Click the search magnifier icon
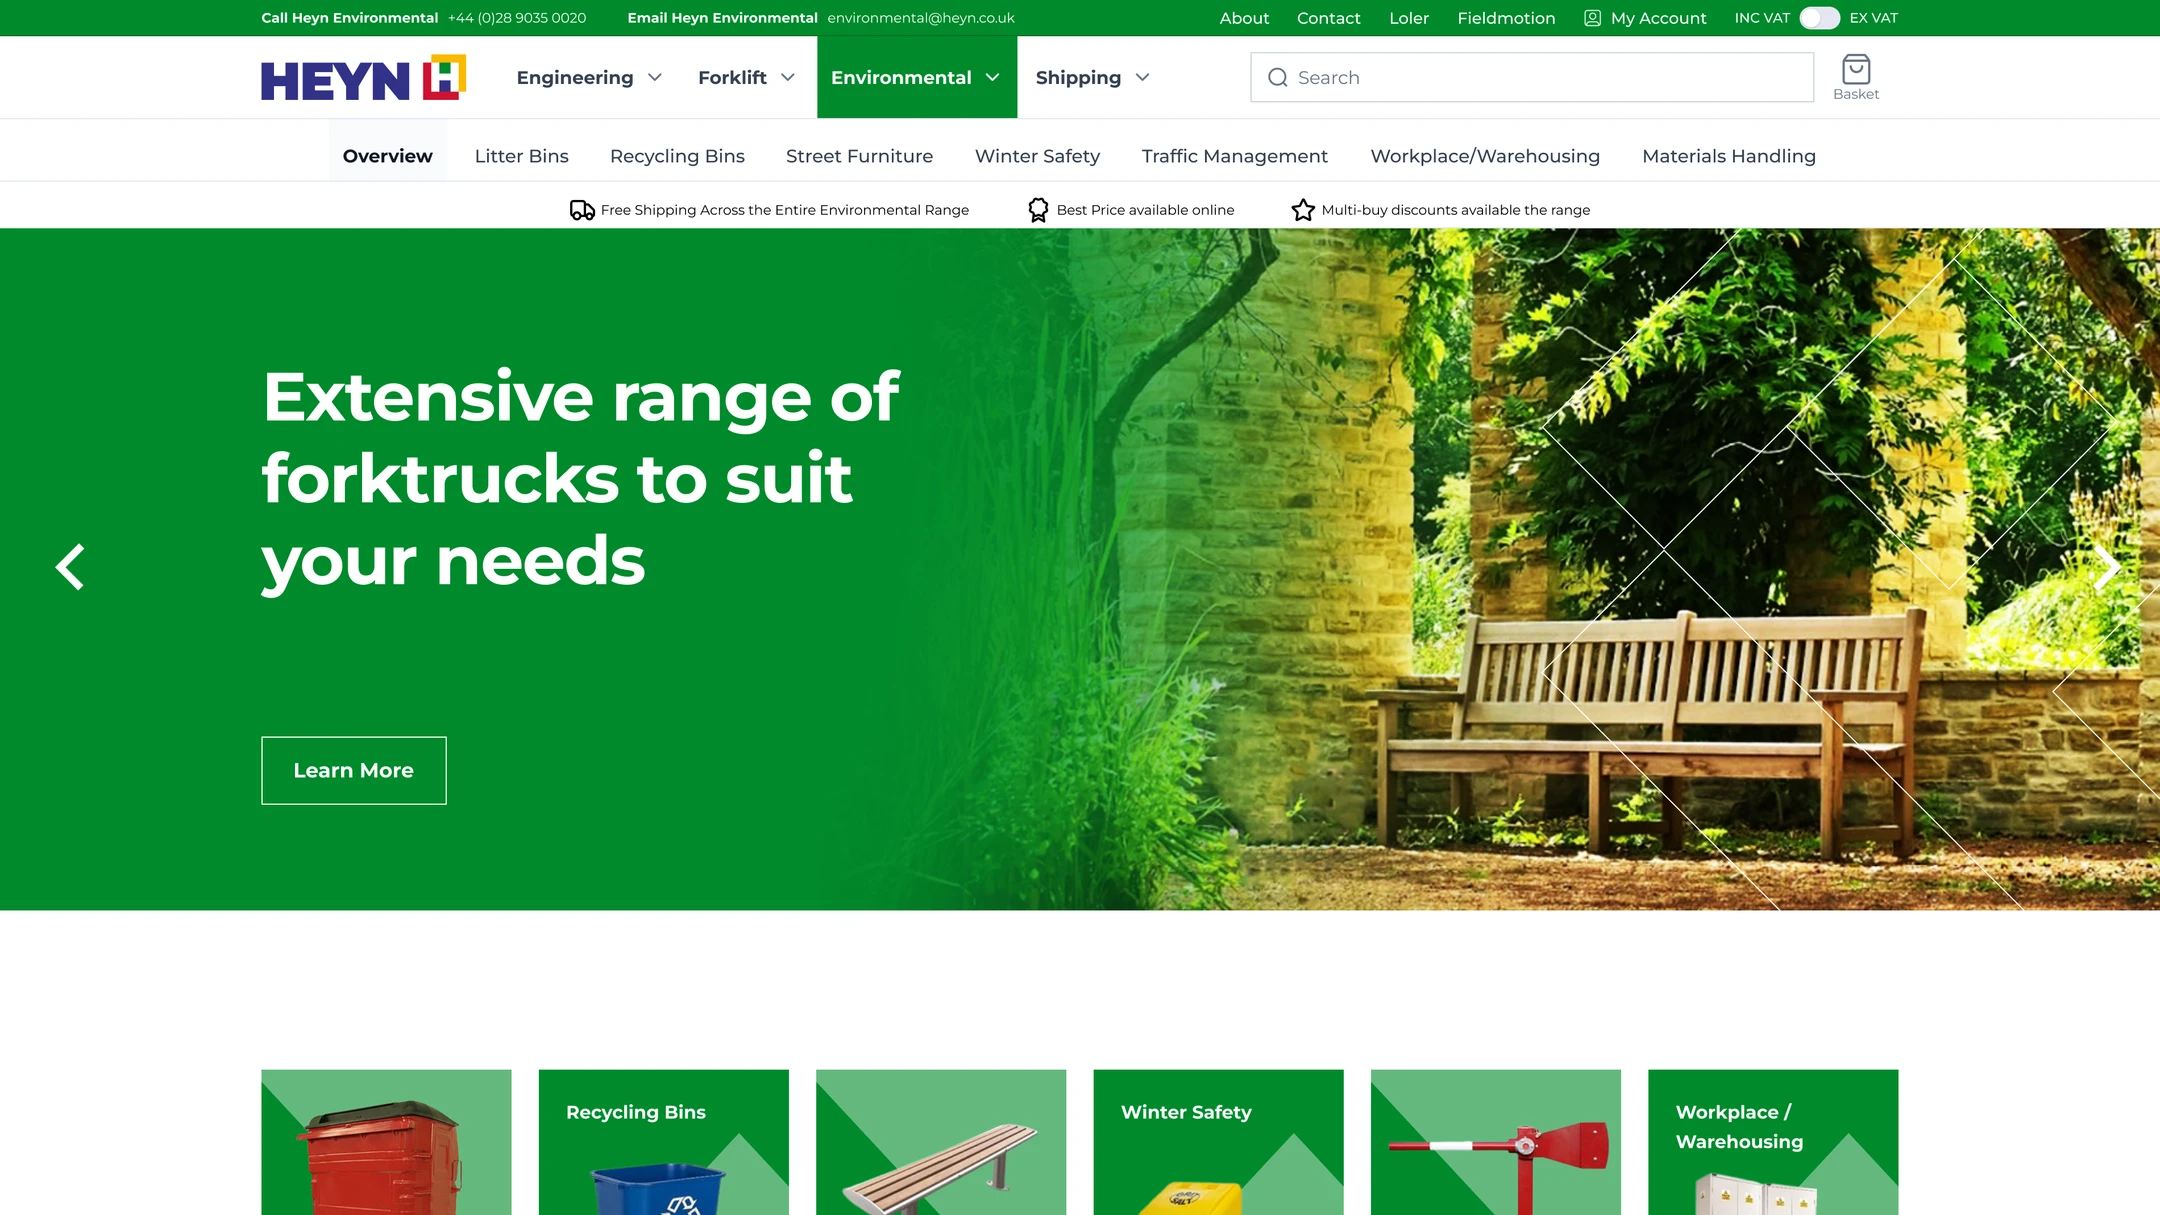This screenshot has width=2160, height=1215. click(1277, 78)
